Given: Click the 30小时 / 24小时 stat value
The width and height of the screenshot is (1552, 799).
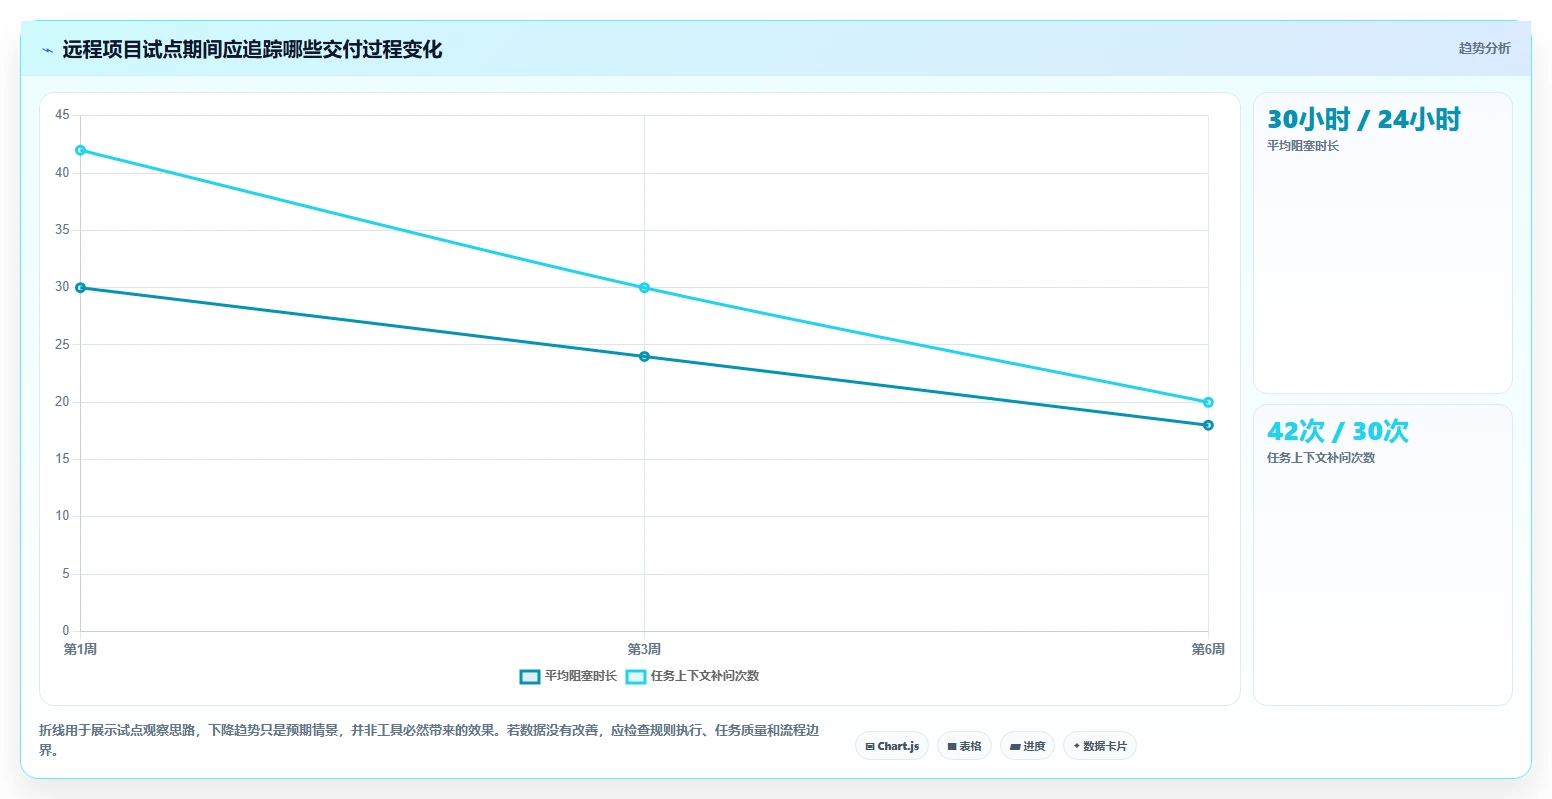Looking at the screenshot, I should tap(1364, 119).
